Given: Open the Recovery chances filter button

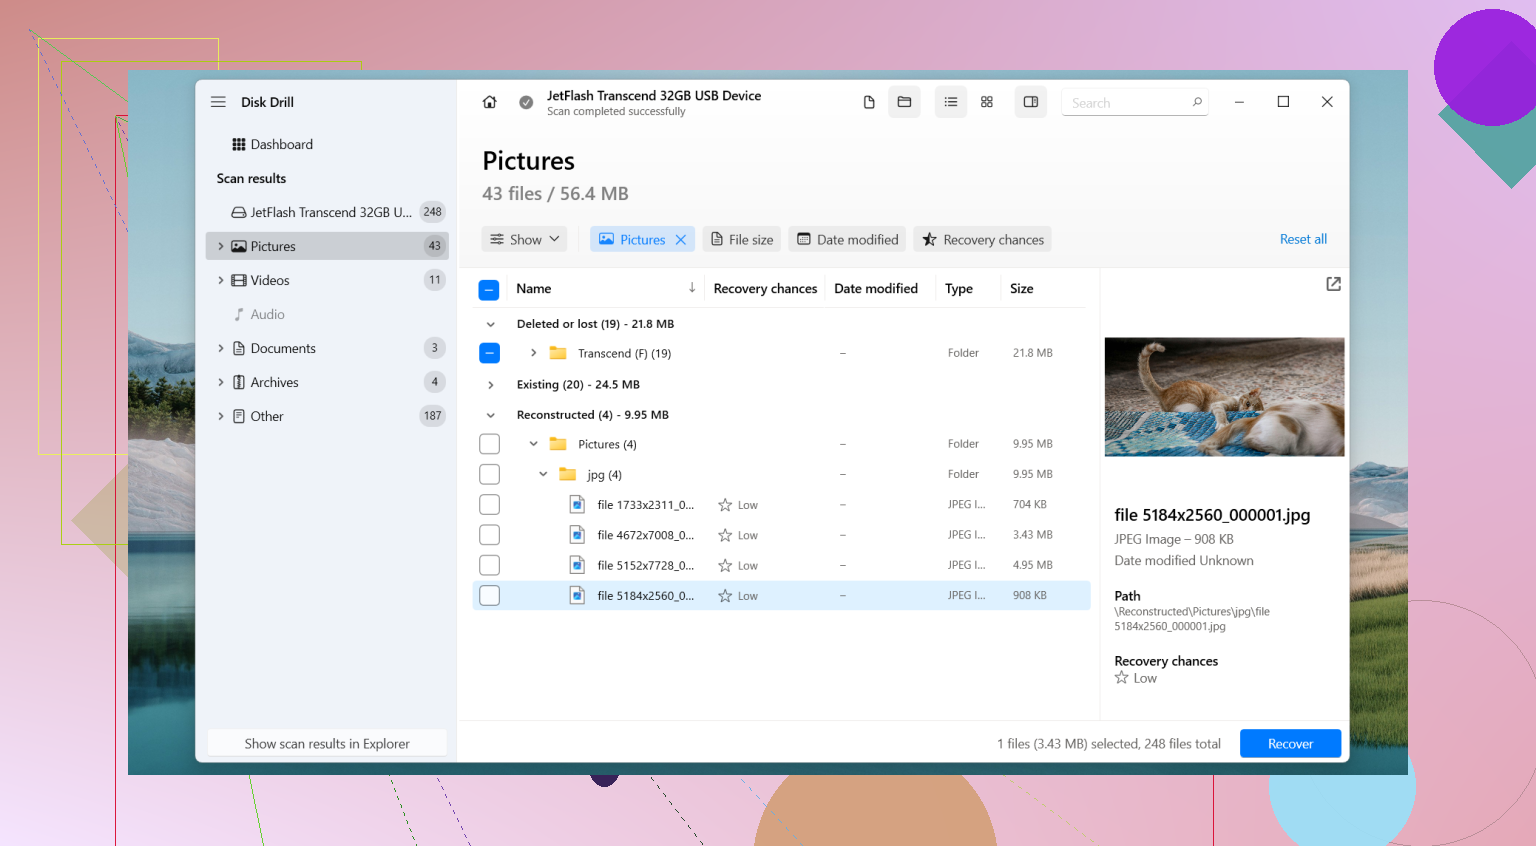Looking at the screenshot, I should coord(982,239).
